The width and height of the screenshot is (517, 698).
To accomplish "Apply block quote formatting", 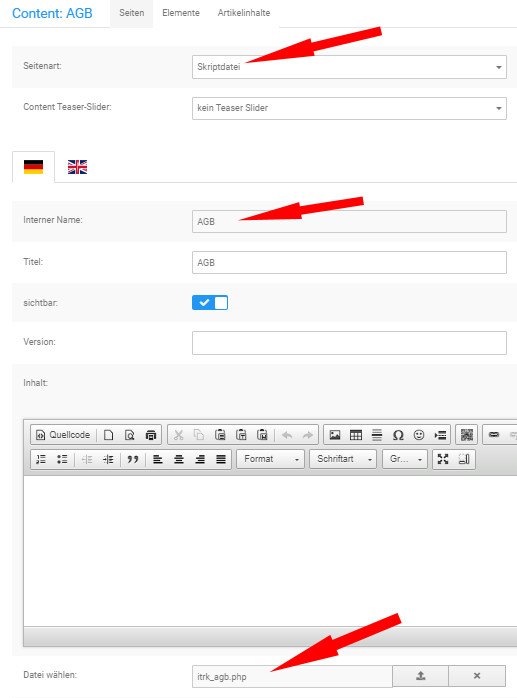I will point(133,459).
